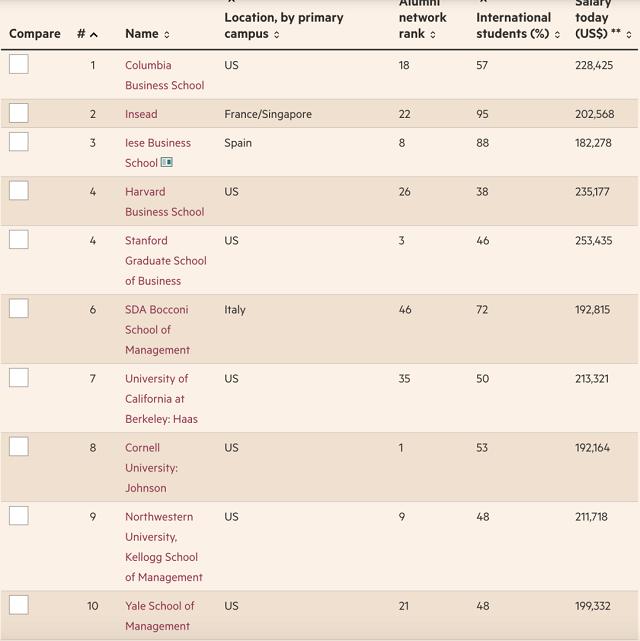
Task: Open the Insead school page
Action: pos(141,114)
